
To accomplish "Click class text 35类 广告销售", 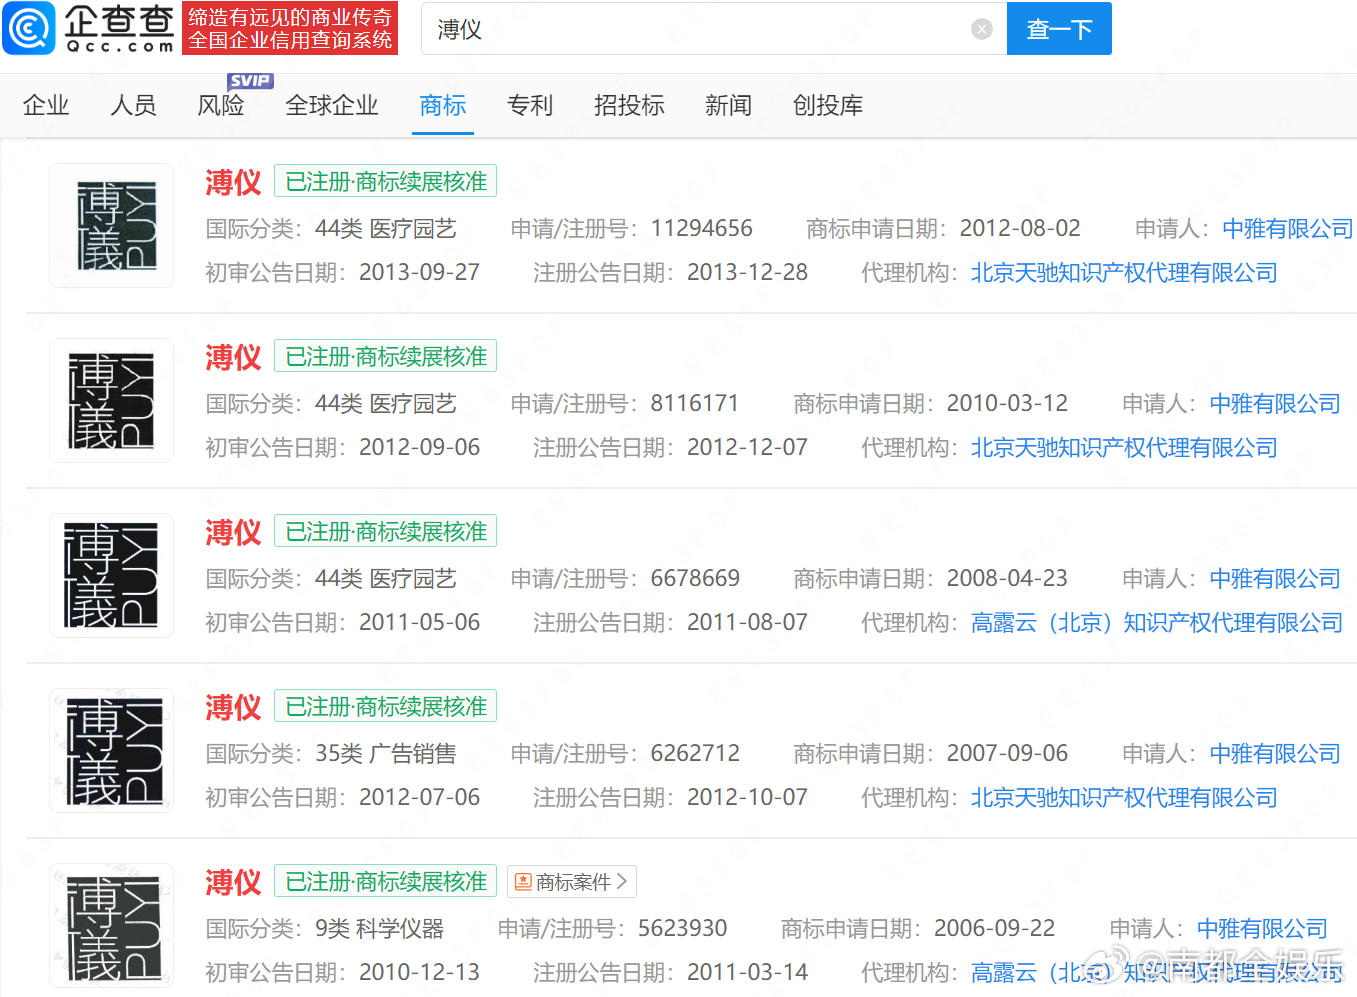I will [386, 754].
